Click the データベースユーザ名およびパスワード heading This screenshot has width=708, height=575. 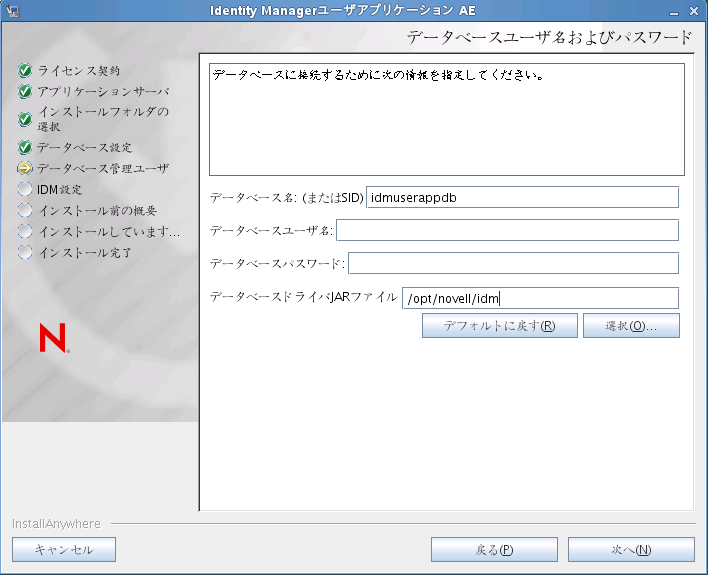coord(550,37)
